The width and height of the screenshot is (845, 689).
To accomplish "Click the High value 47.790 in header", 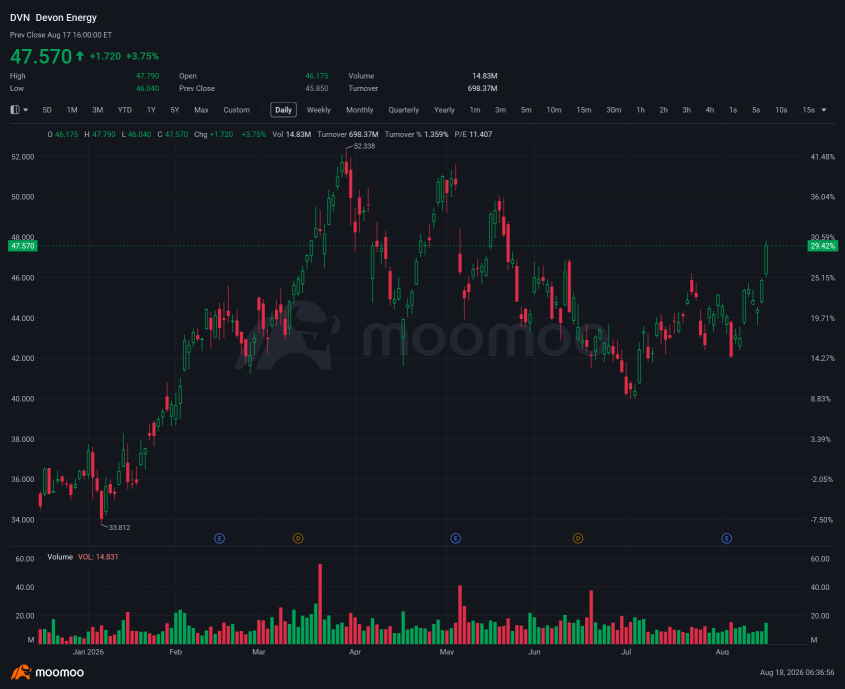I will click(x=148, y=76).
